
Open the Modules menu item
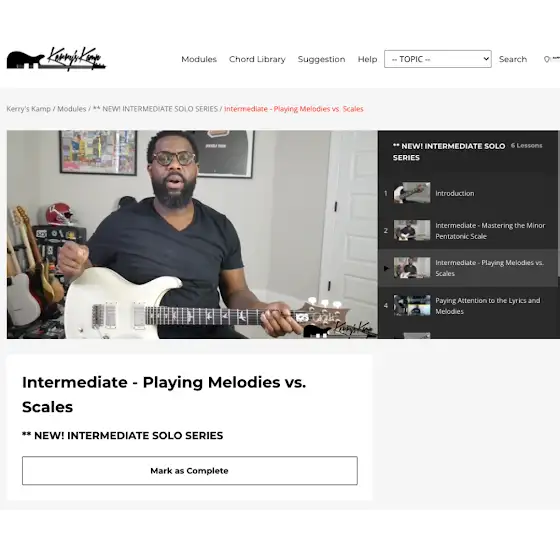pyautogui.click(x=199, y=59)
